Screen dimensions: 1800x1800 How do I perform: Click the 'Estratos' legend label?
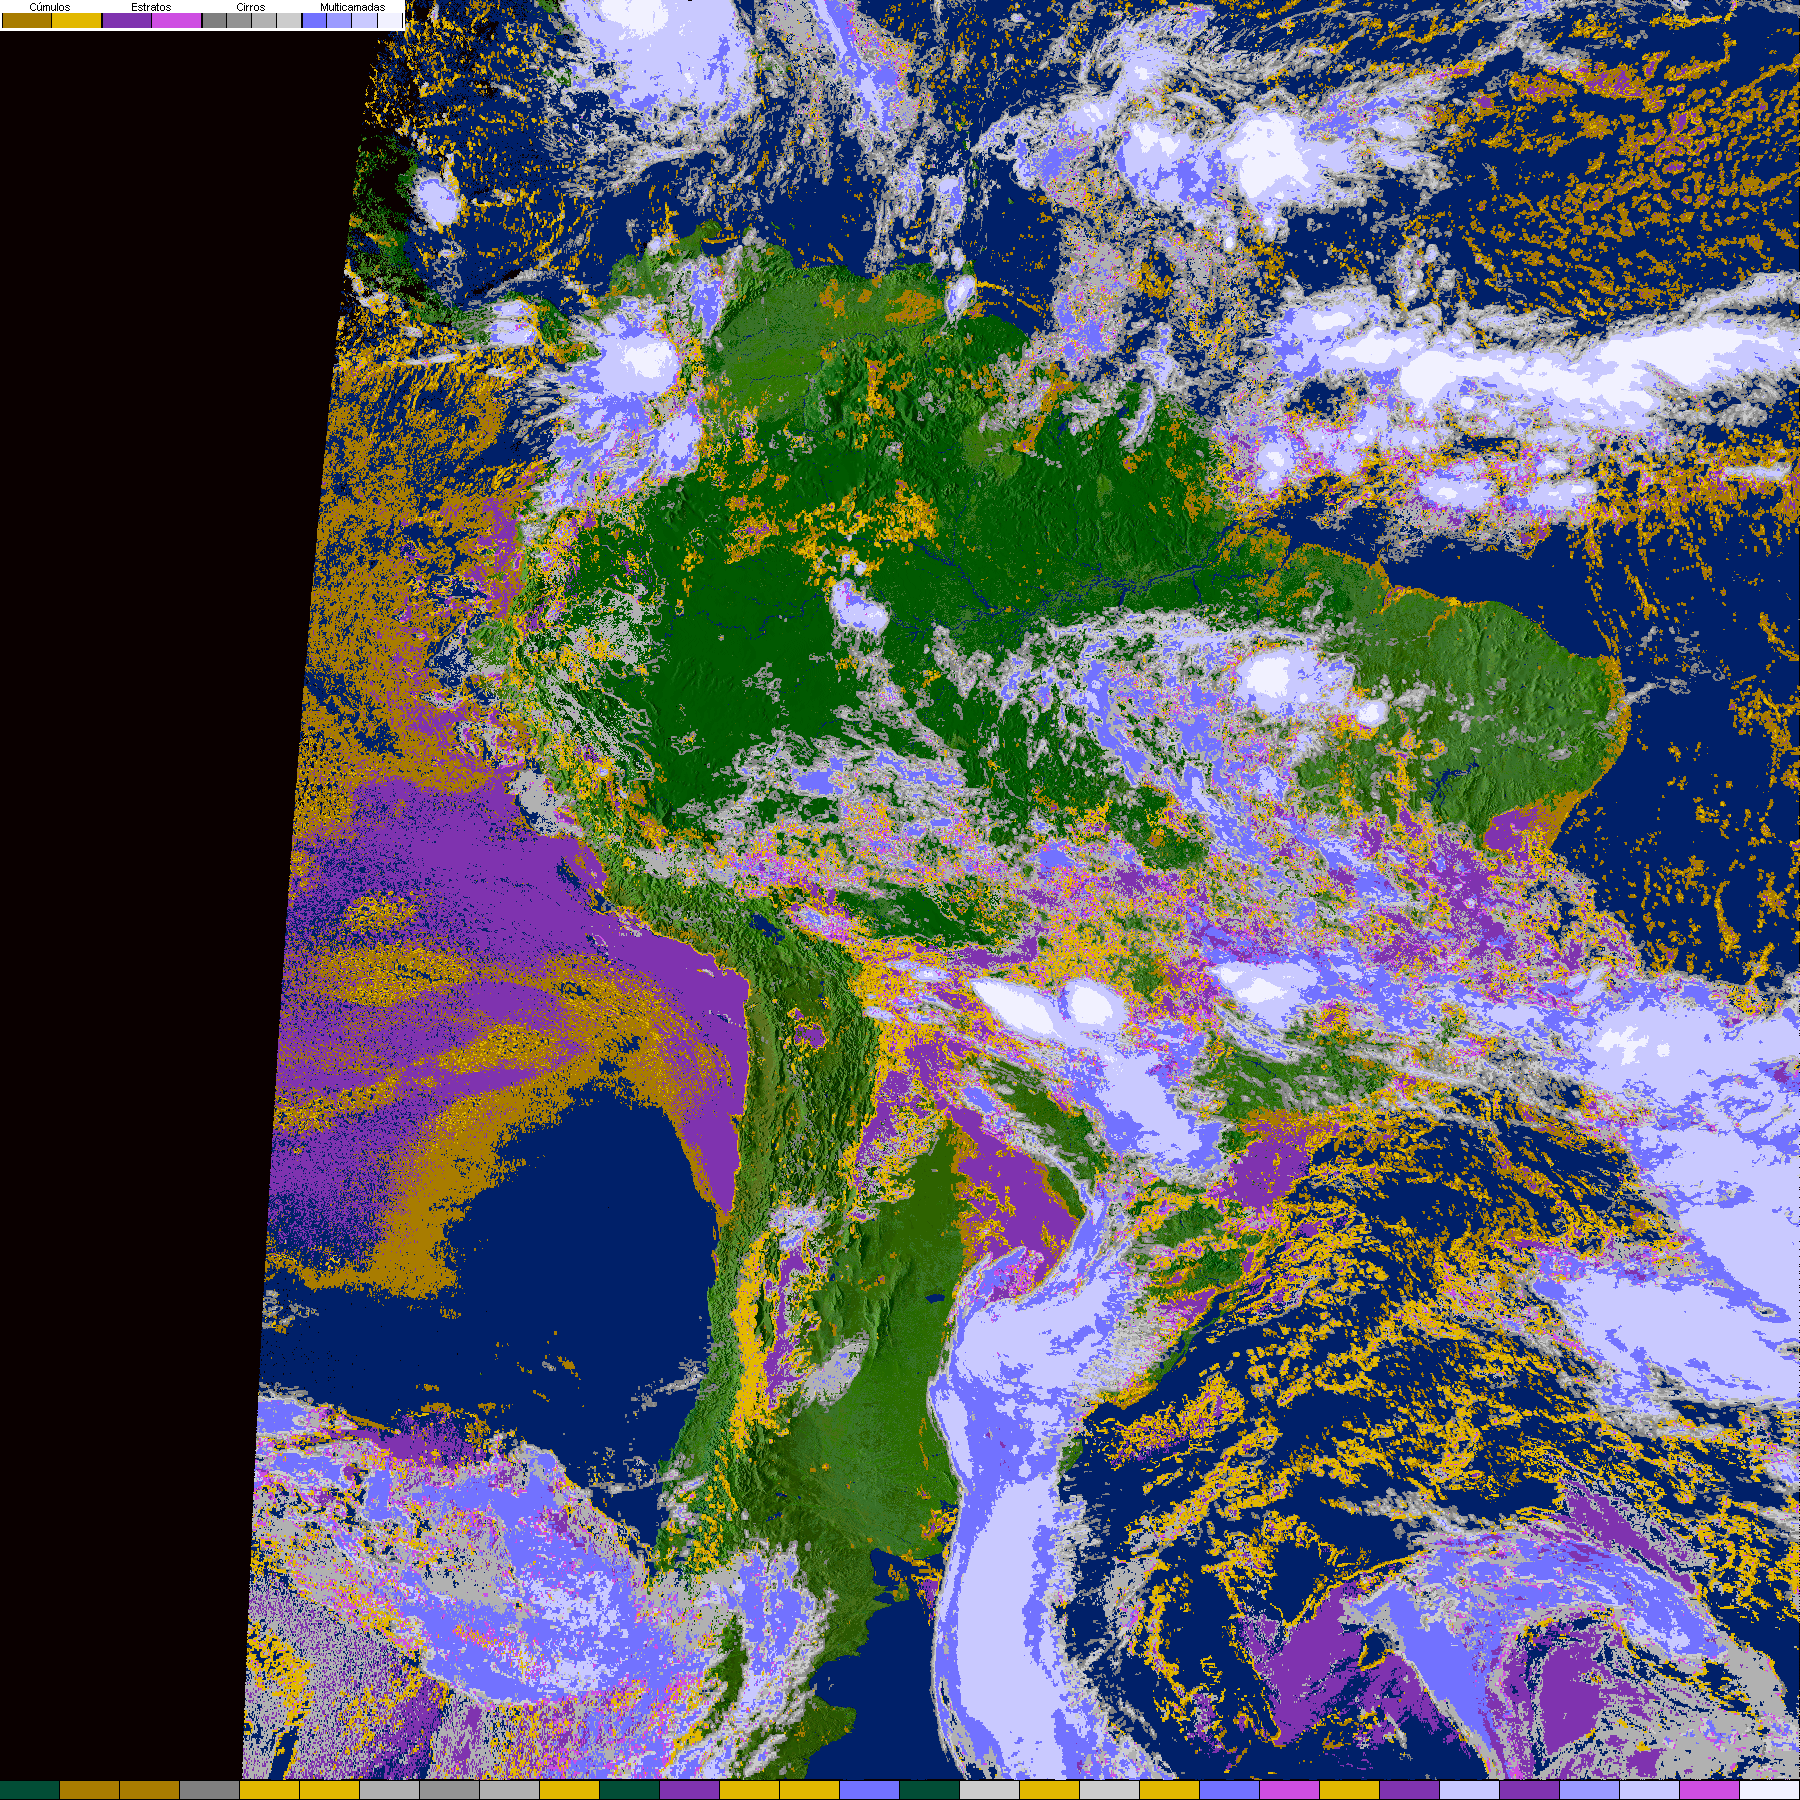(x=151, y=7)
